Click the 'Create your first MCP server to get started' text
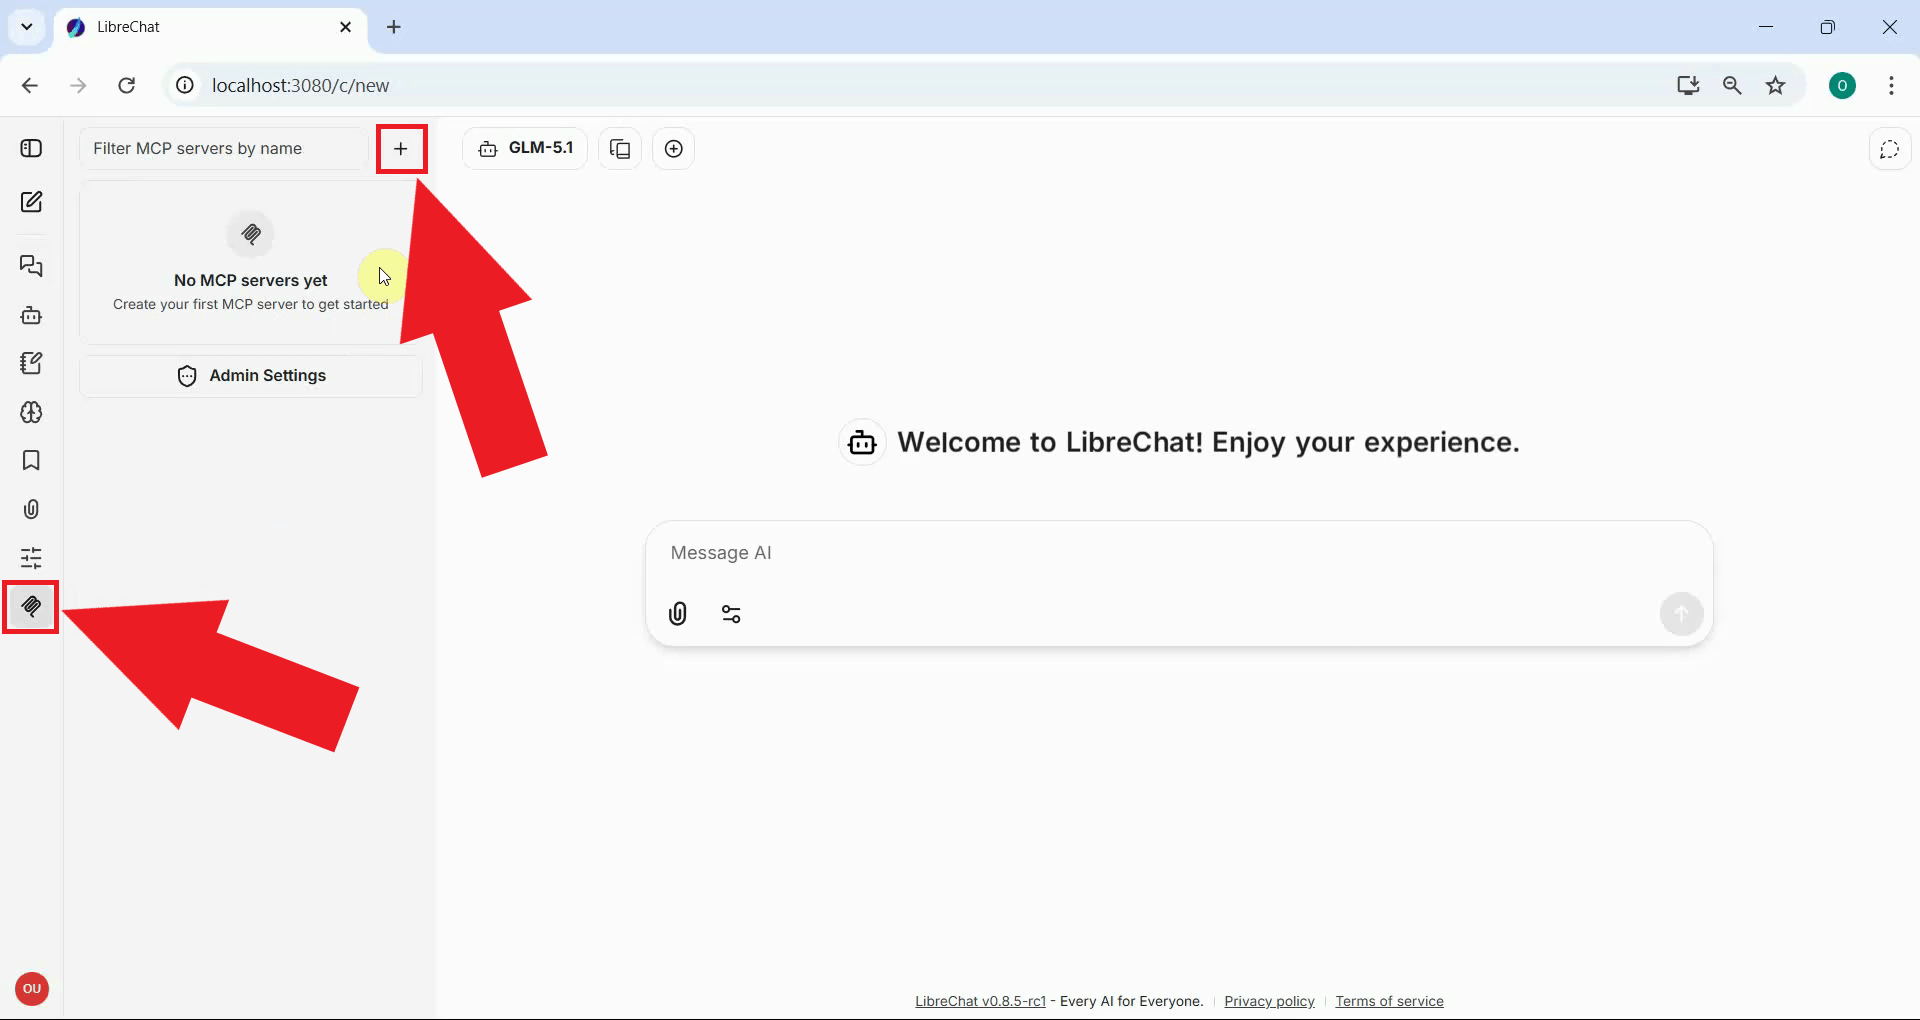The height and width of the screenshot is (1020, 1920). coord(250,304)
